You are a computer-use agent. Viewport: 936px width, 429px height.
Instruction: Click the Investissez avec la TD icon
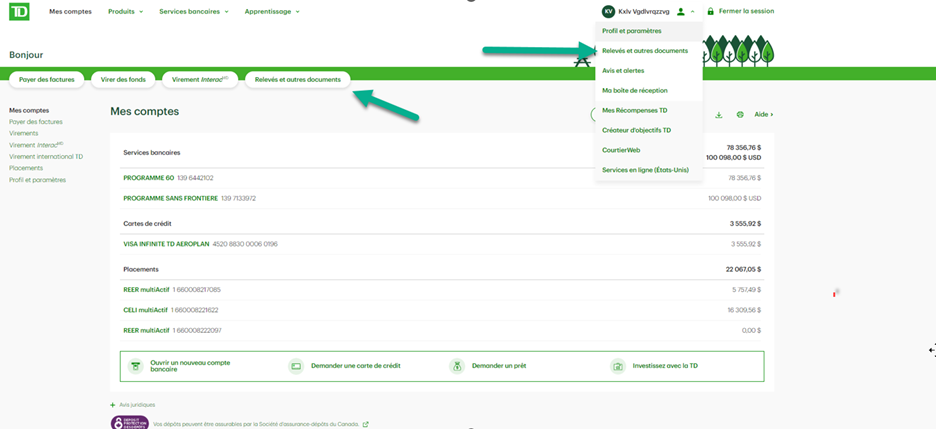(618, 366)
